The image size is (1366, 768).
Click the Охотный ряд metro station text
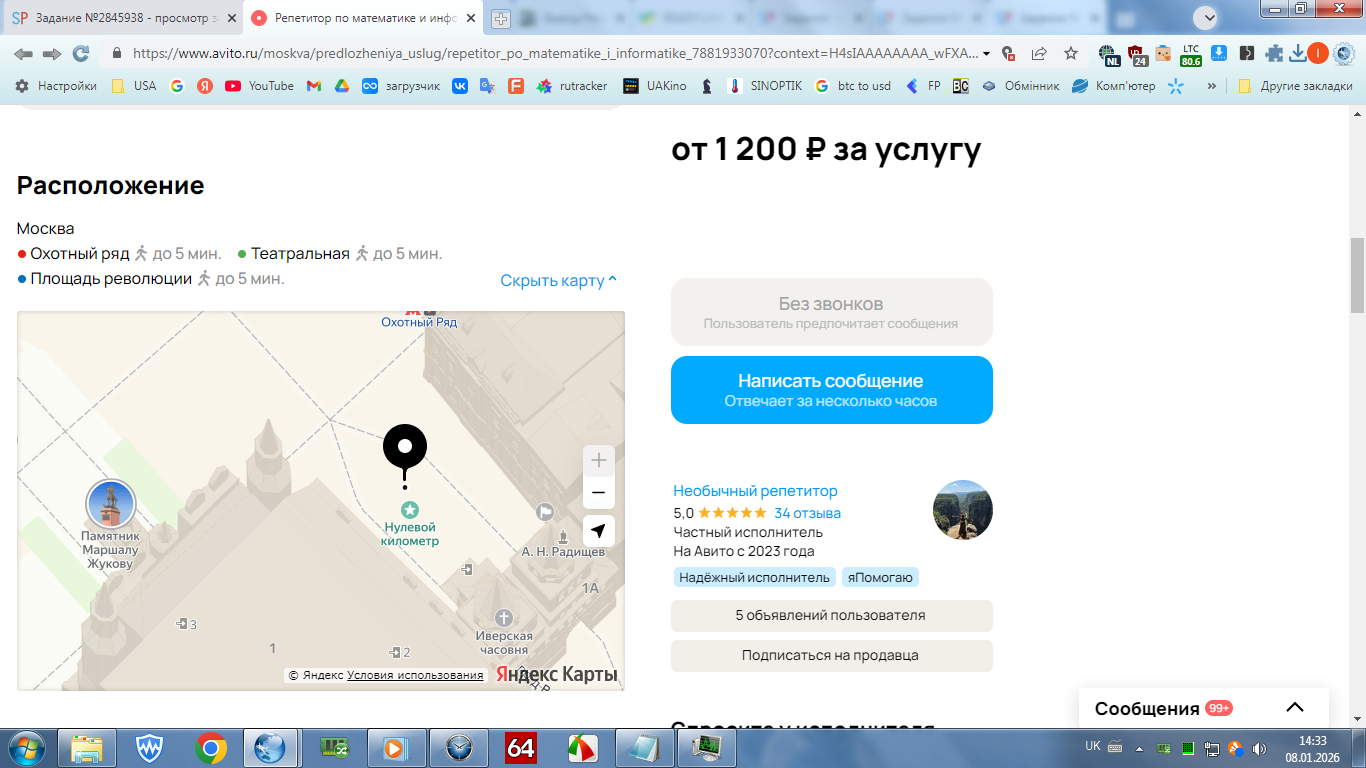pos(80,254)
